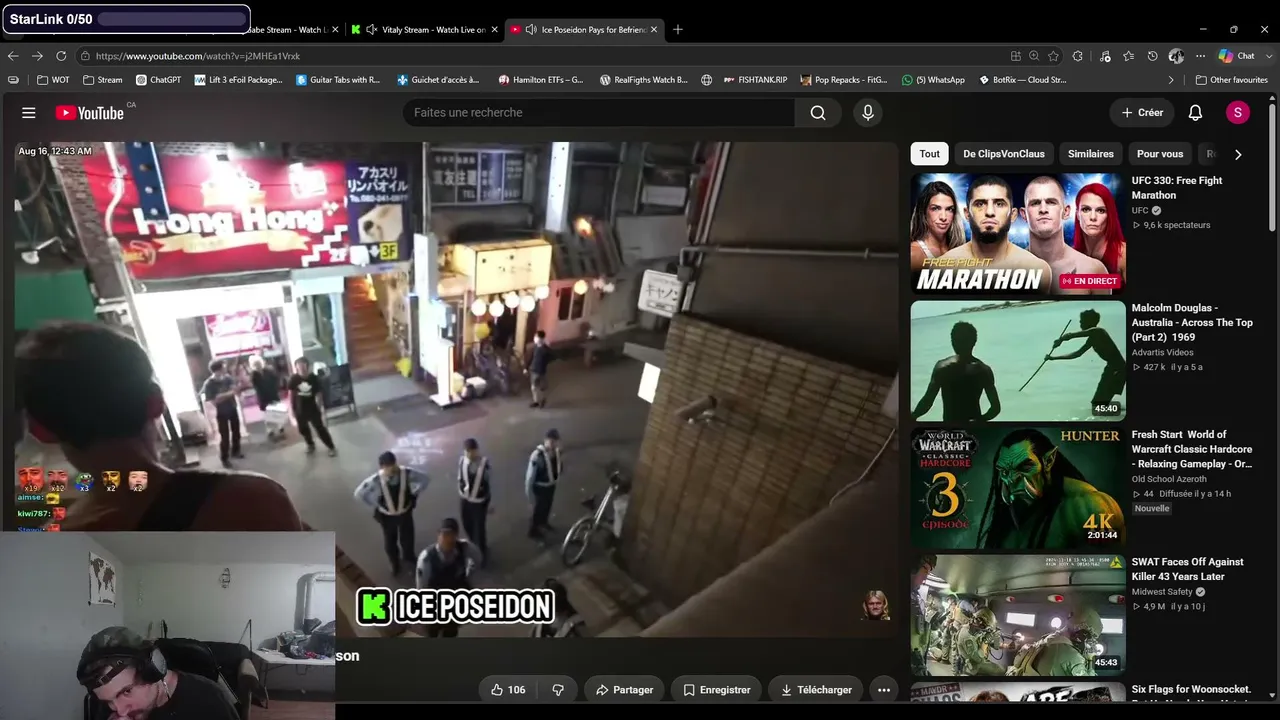Image resolution: width=1280 pixels, height=720 pixels.
Task: Open the browser history icon
Action: pyautogui.click(x=1153, y=56)
